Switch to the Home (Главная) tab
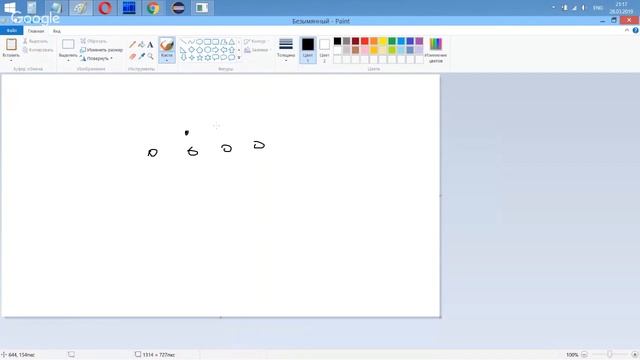The height and width of the screenshot is (360, 640). pyautogui.click(x=36, y=31)
